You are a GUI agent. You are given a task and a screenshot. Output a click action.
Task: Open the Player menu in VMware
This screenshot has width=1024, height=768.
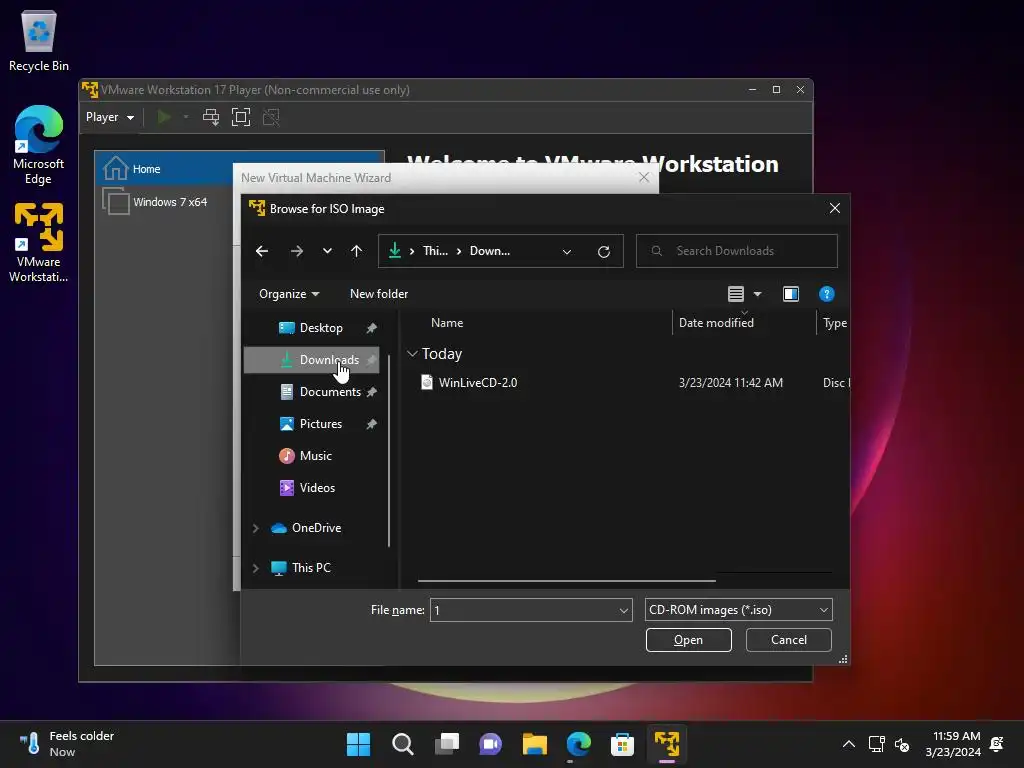point(110,118)
